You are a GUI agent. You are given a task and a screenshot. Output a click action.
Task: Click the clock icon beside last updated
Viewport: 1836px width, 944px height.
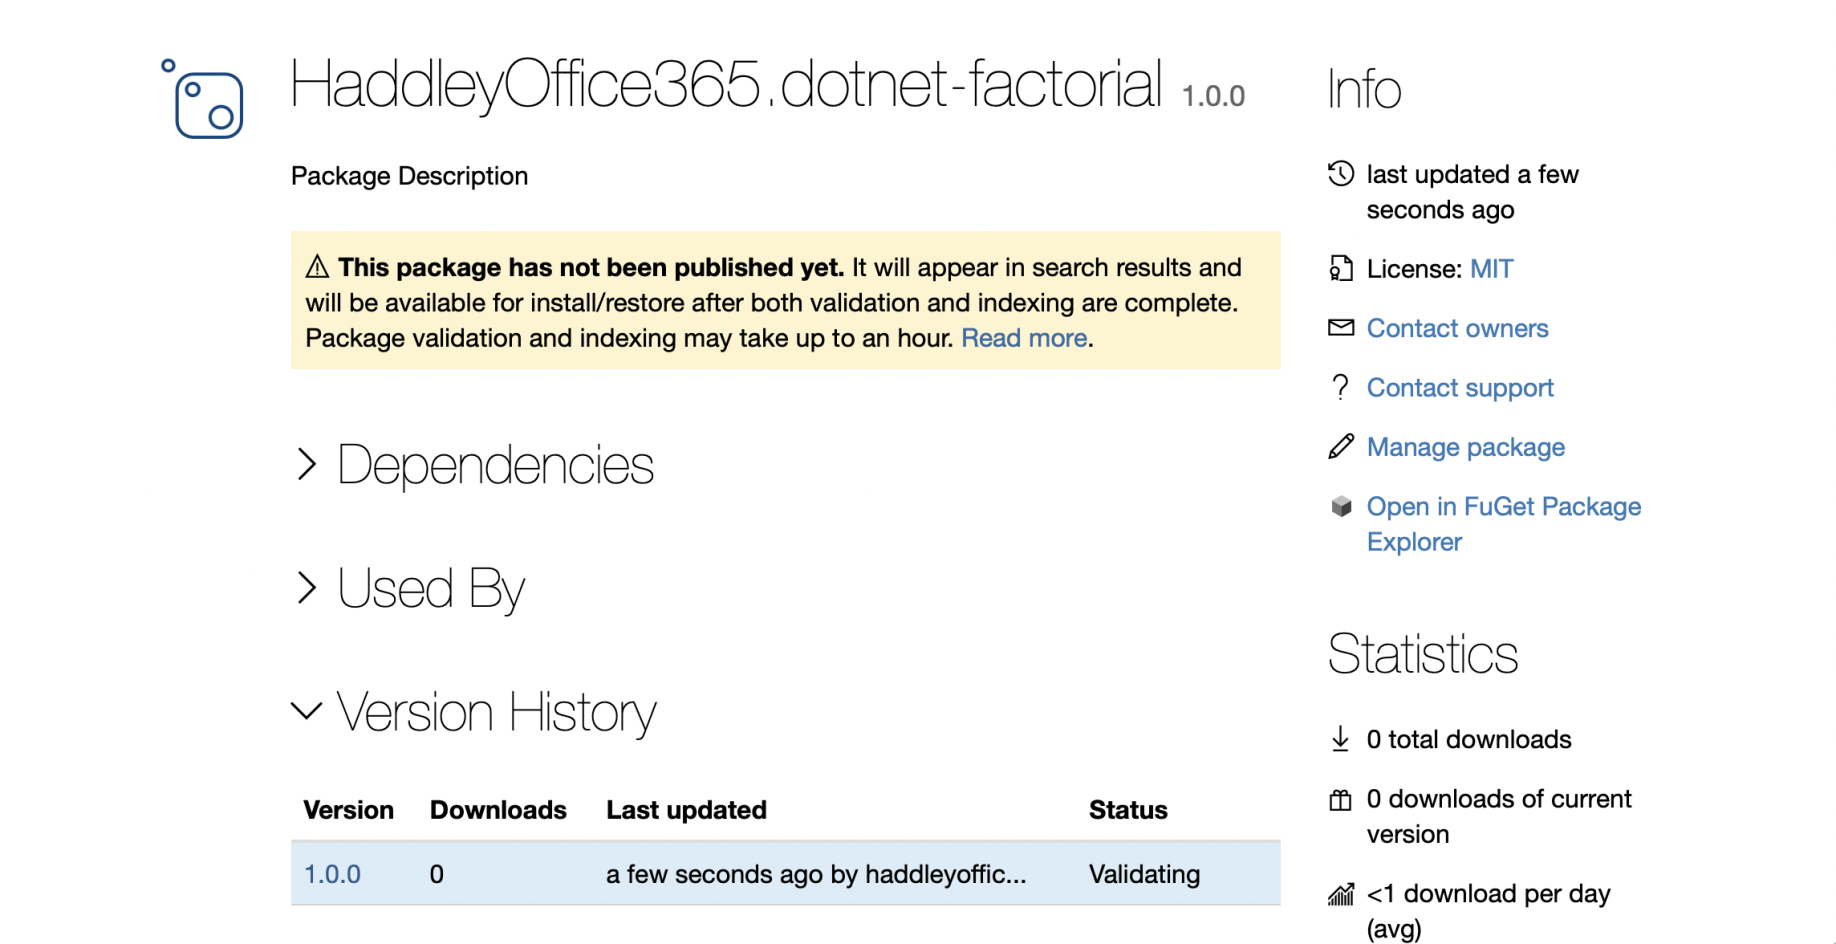[x=1341, y=174]
